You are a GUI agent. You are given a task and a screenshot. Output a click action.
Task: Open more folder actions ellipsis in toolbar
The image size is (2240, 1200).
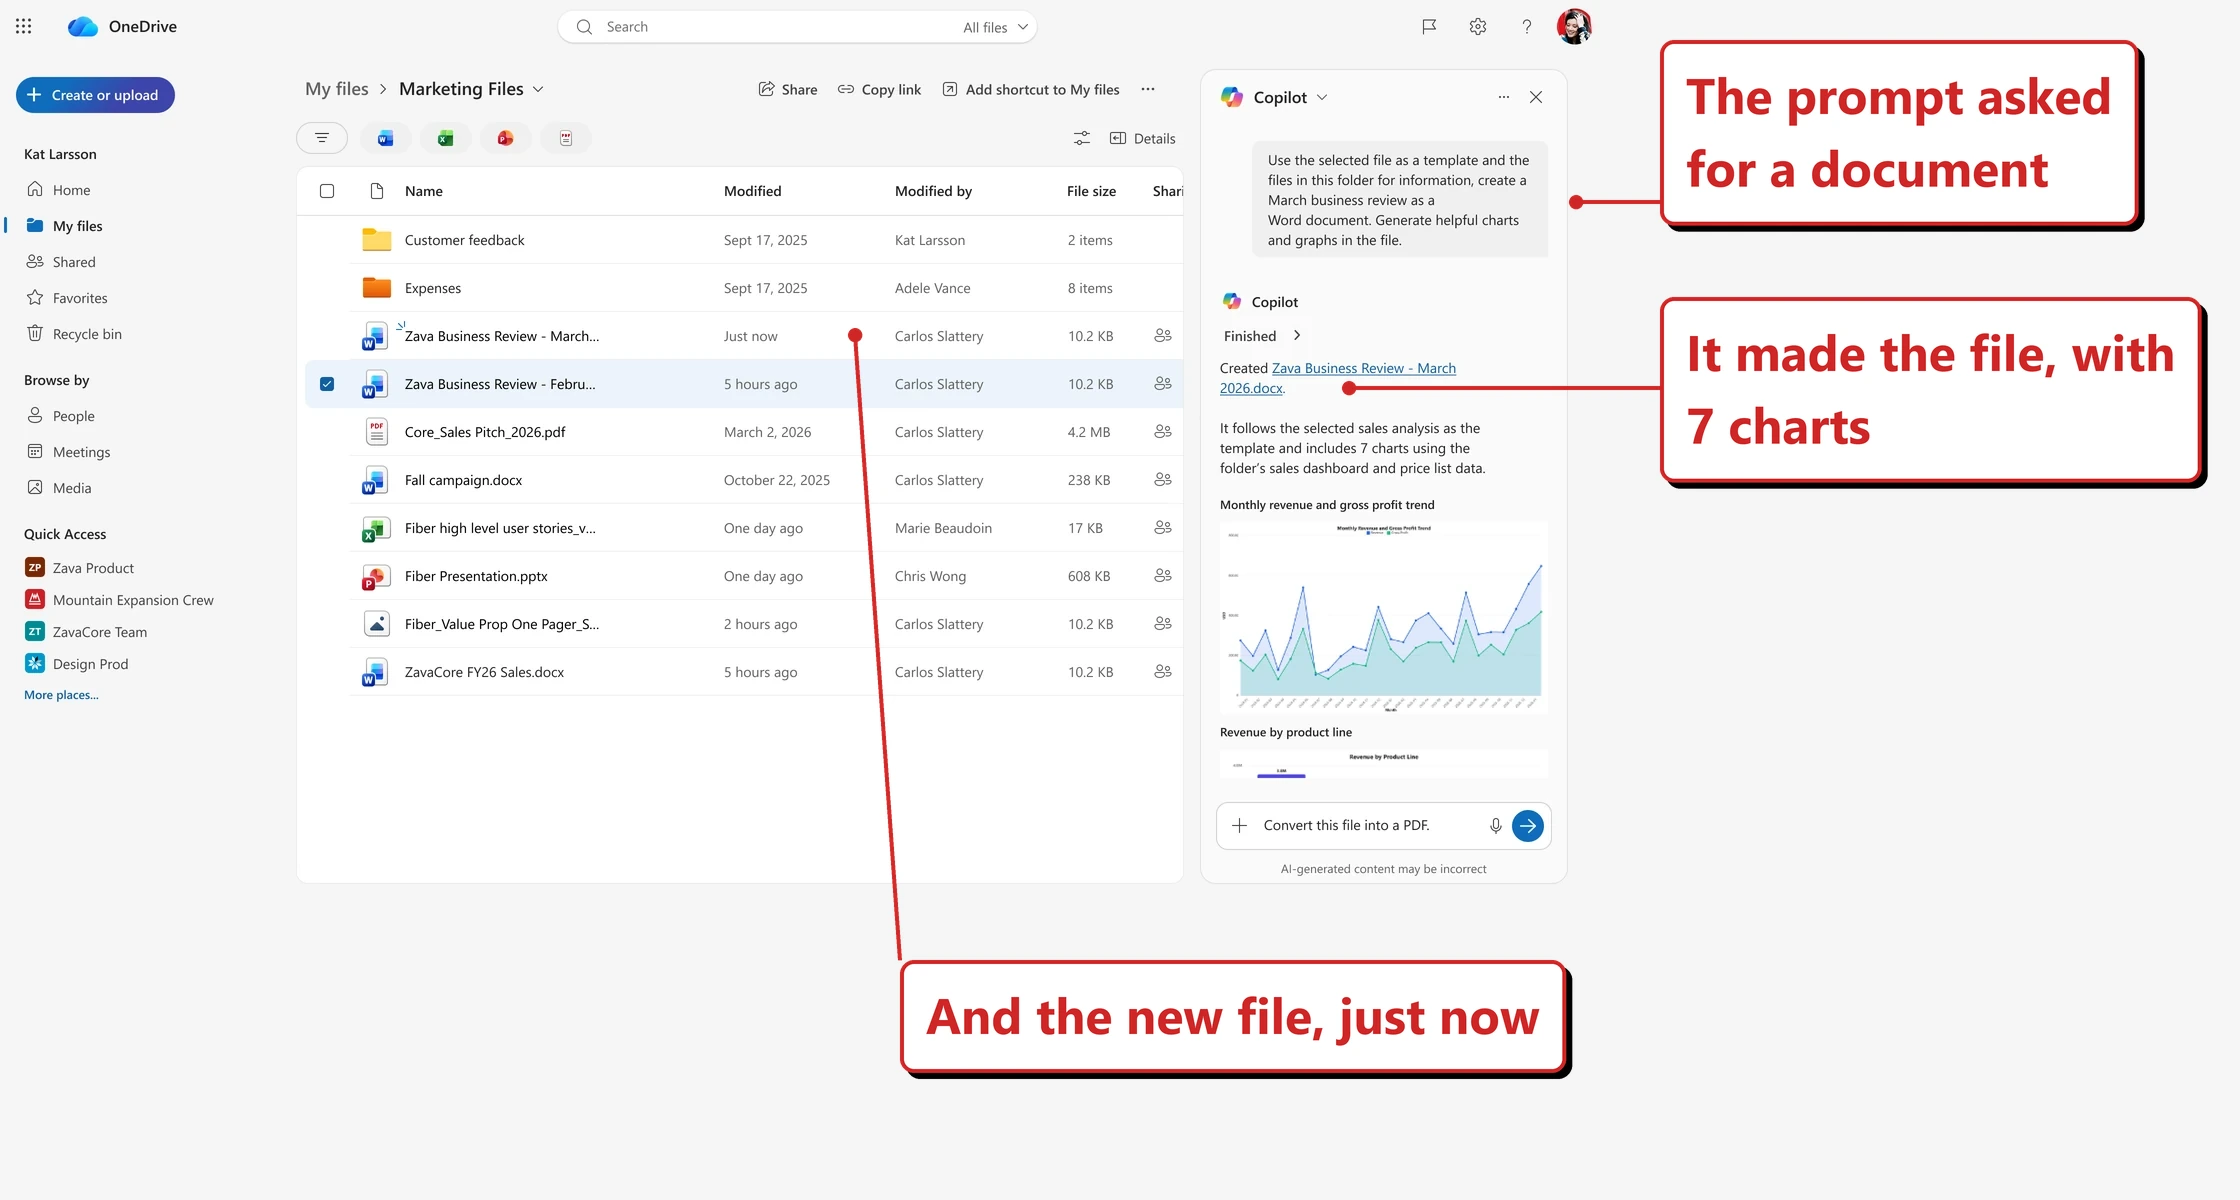[1148, 89]
